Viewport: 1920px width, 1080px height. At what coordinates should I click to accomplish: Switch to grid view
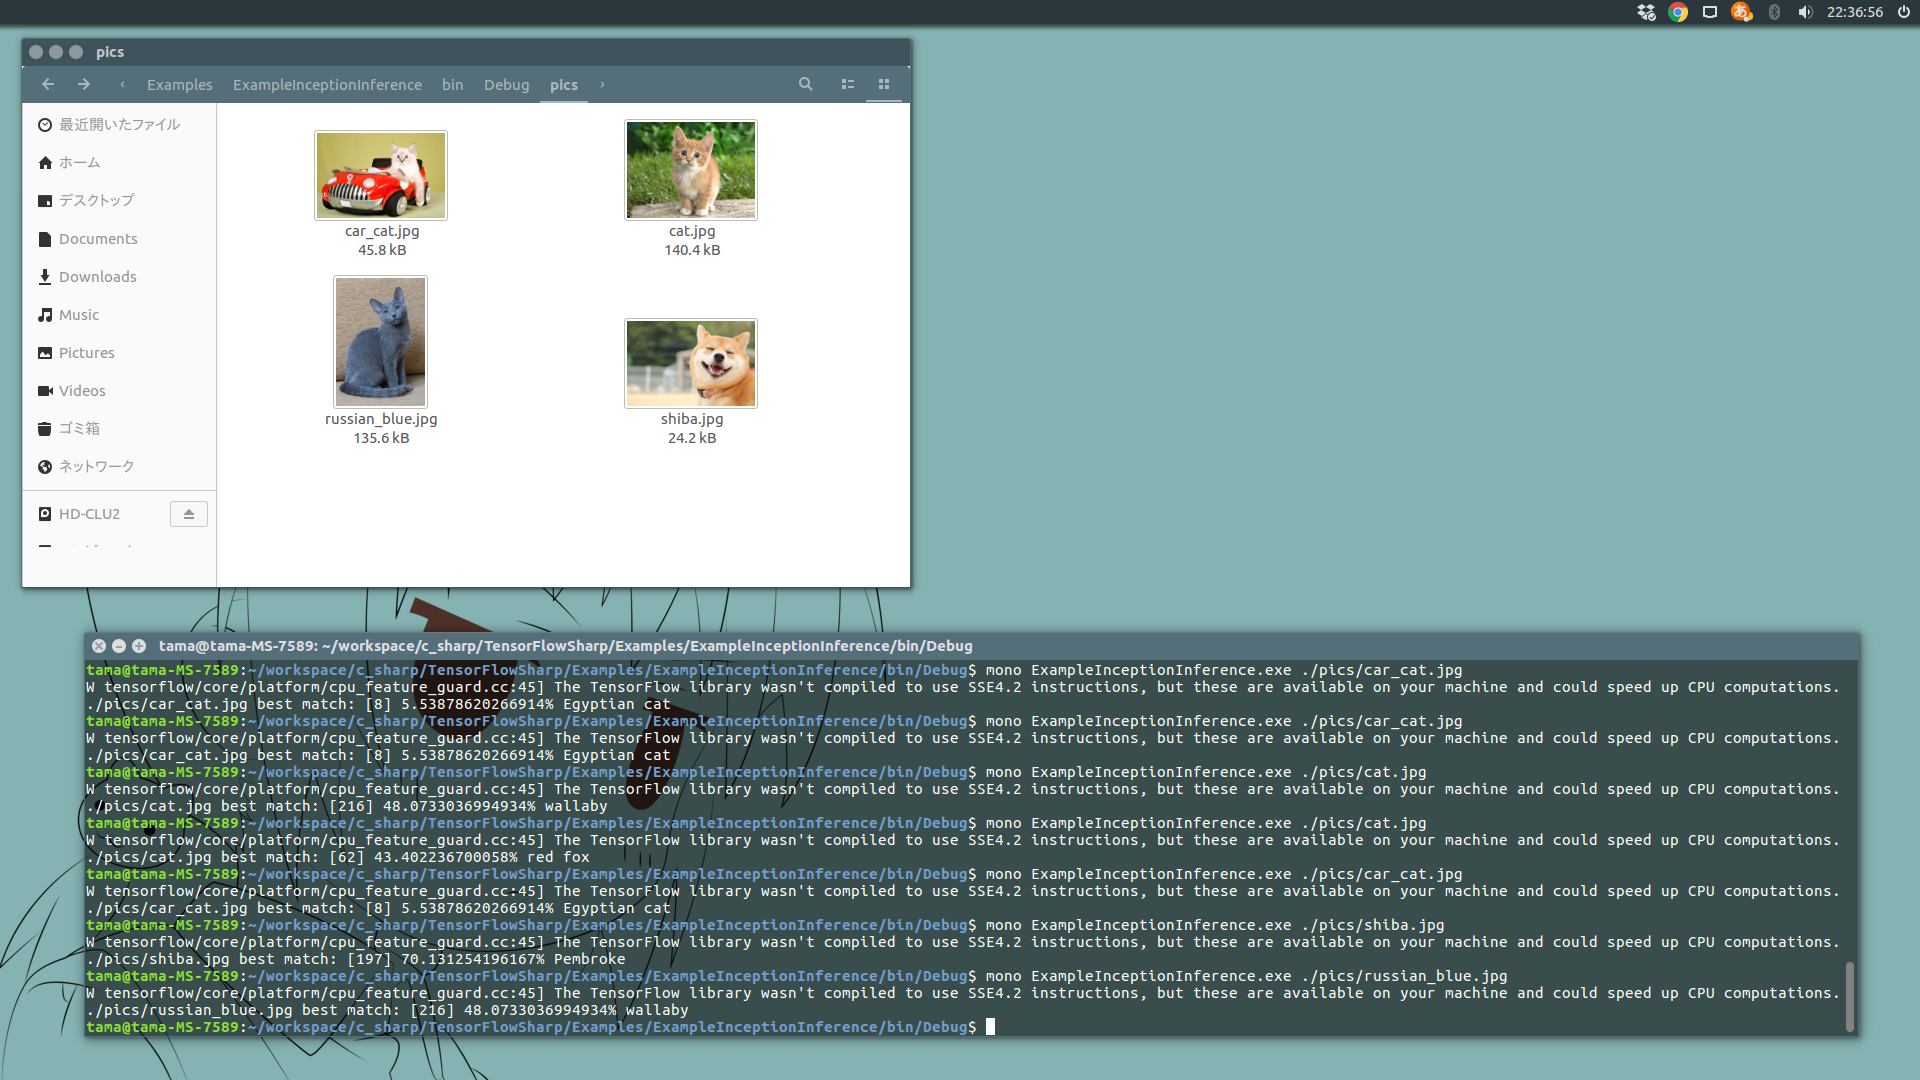tap(884, 84)
